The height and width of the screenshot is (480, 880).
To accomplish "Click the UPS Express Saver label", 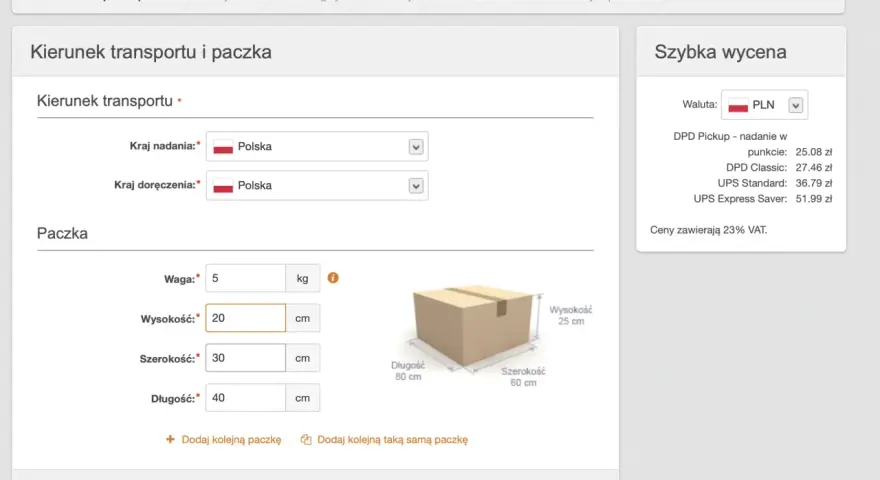I will click(740, 199).
